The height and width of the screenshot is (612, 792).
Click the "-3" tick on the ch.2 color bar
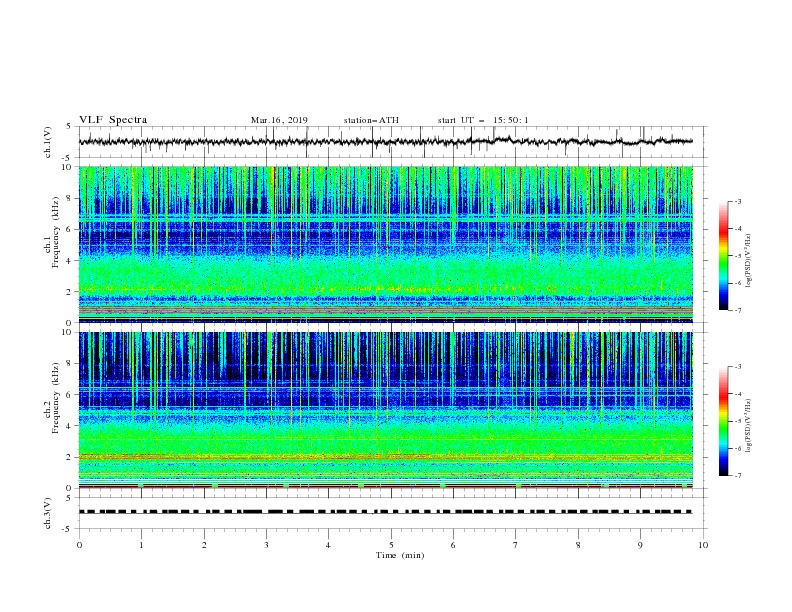point(737,367)
